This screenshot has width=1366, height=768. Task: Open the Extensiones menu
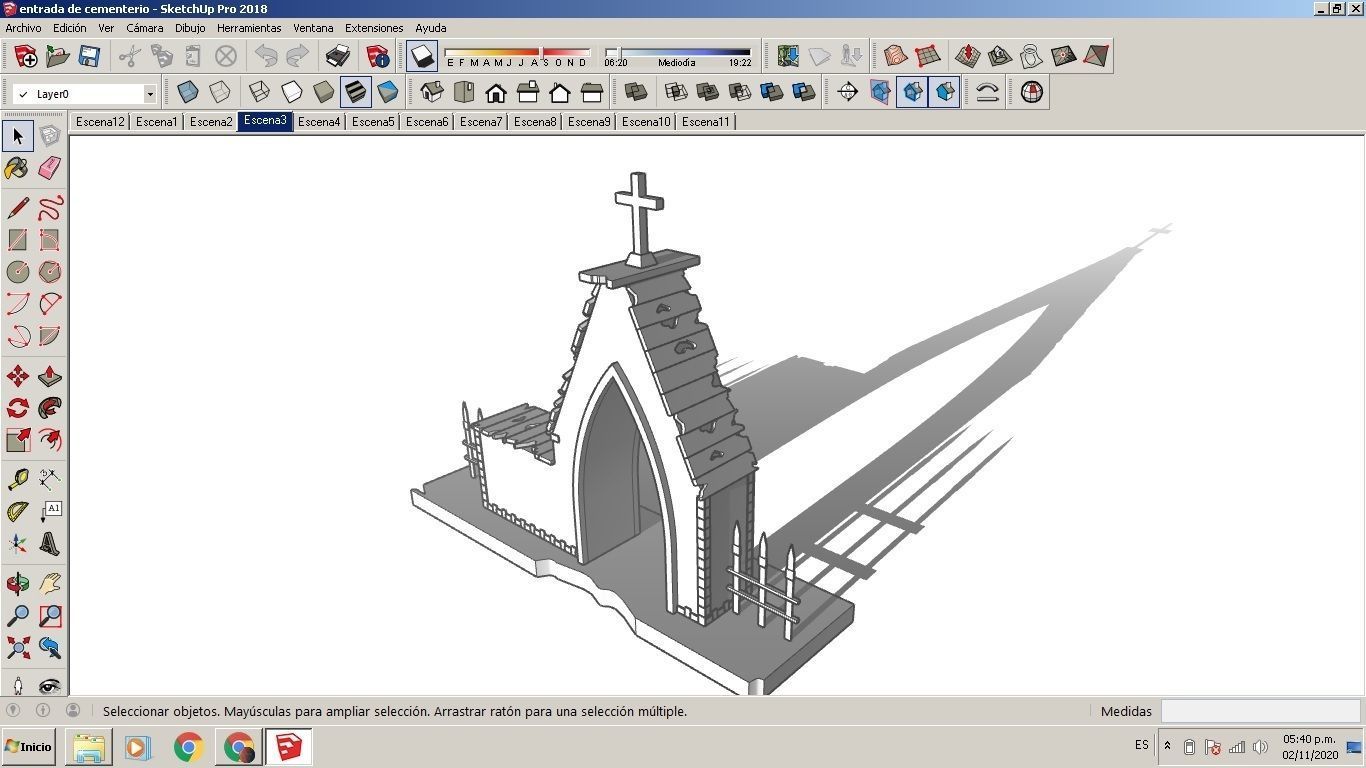click(374, 28)
